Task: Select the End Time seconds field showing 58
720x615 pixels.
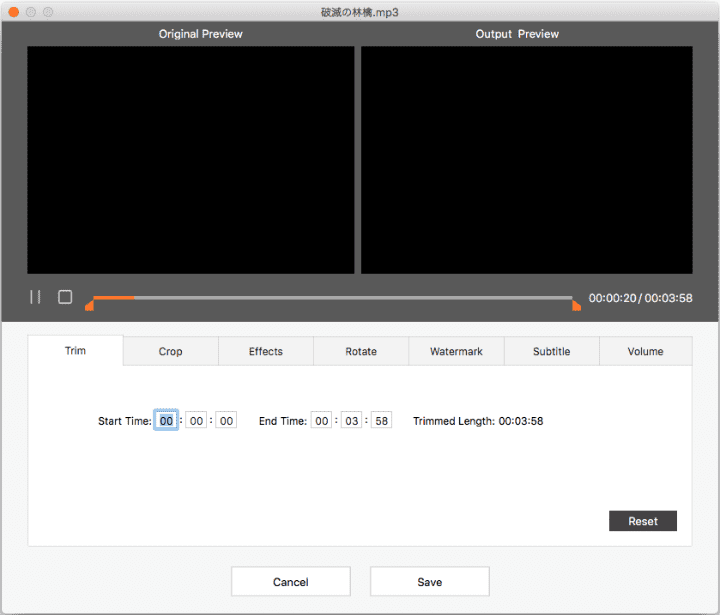Action: 381,420
